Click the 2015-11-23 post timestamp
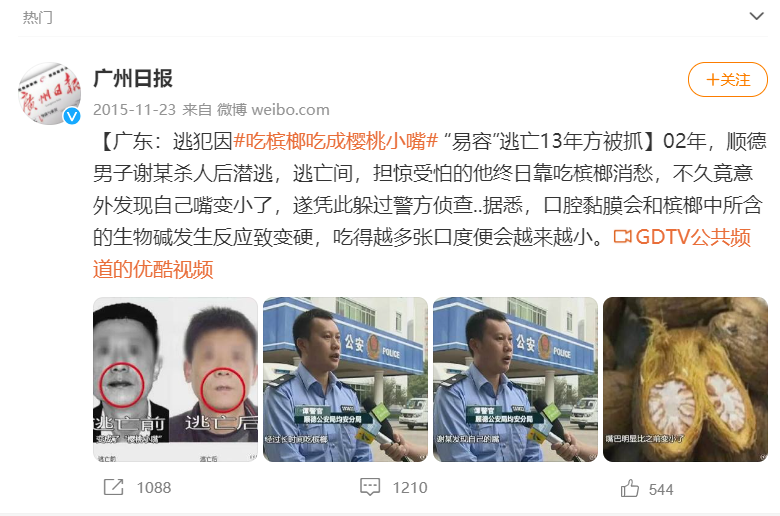Screen dimensions: 780x516 pyautogui.click(x=134, y=109)
